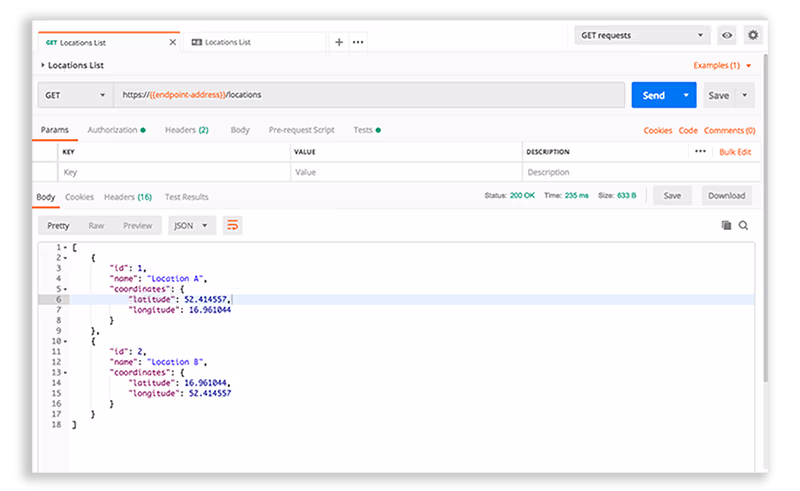Click longitude value 52.414557 on line 15
800x491 pixels.
click(x=210, y=393)
